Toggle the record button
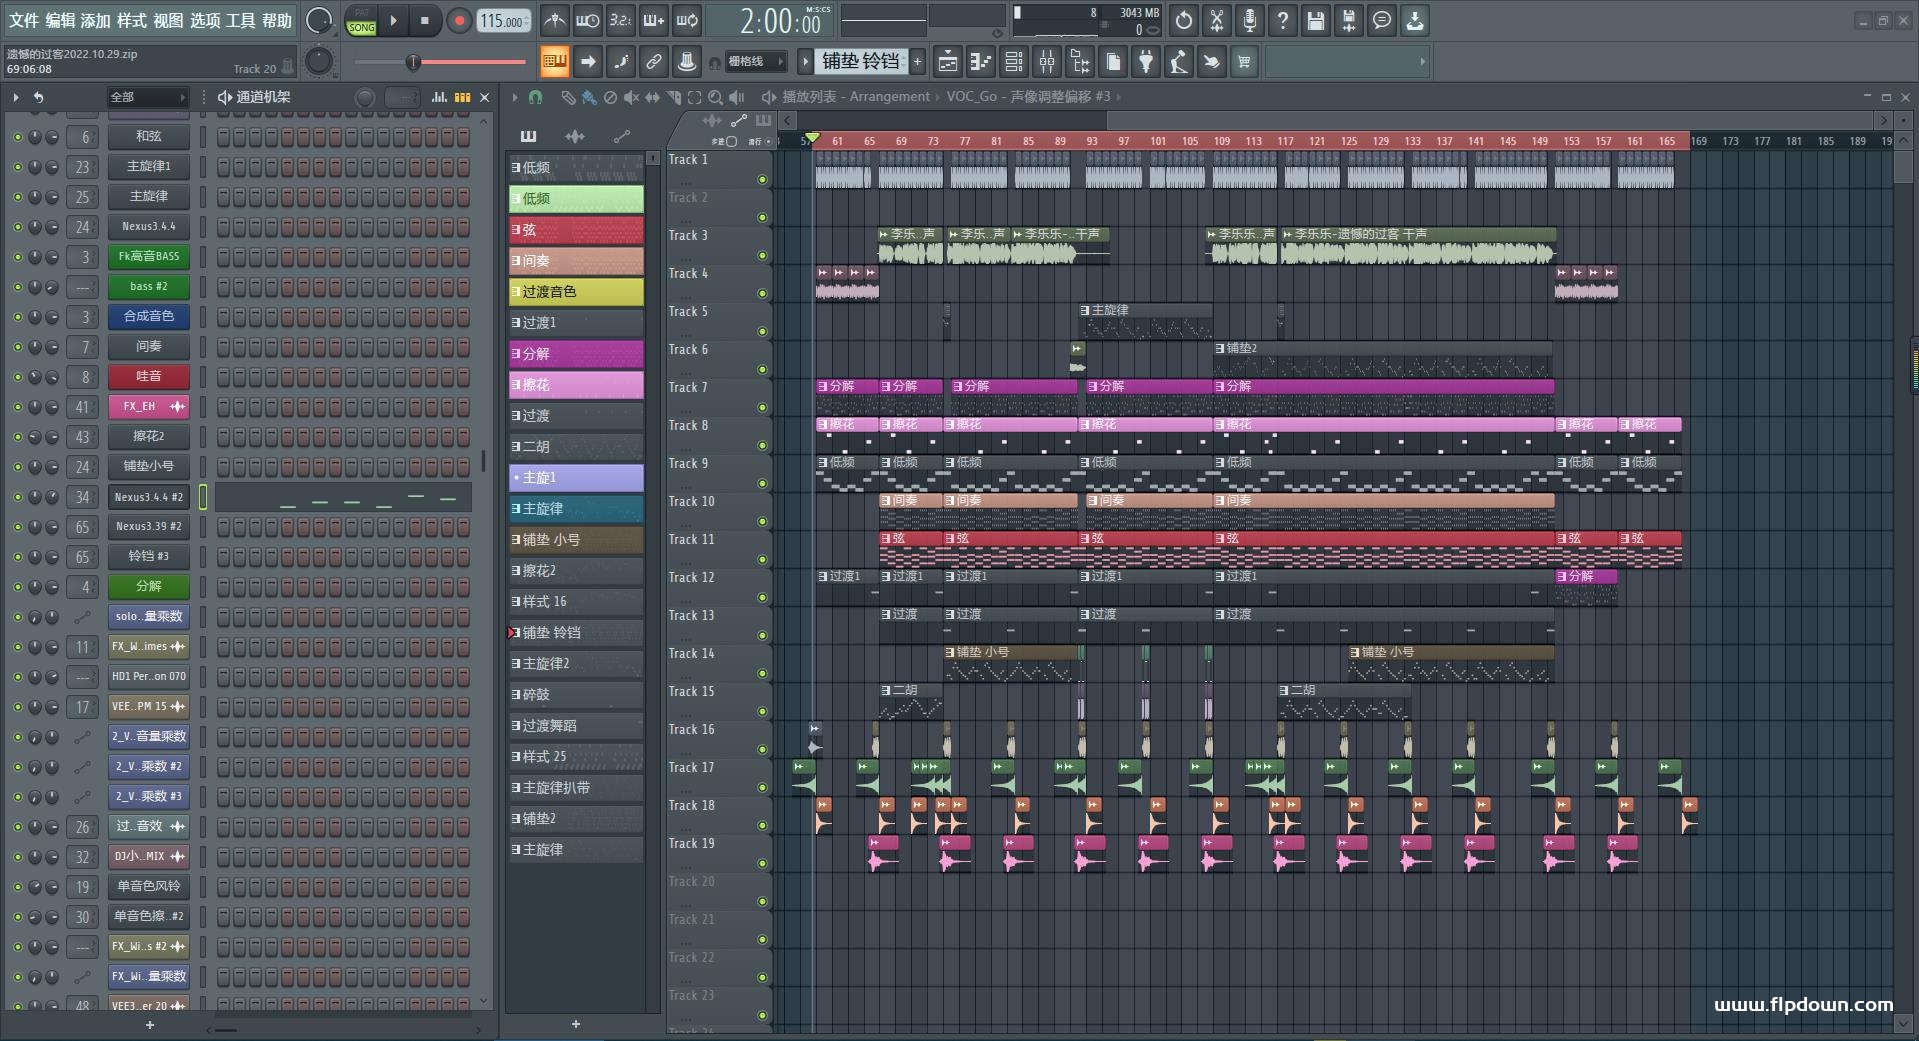This screenshot has width=1919, height=1041. (x=459, y=20)
